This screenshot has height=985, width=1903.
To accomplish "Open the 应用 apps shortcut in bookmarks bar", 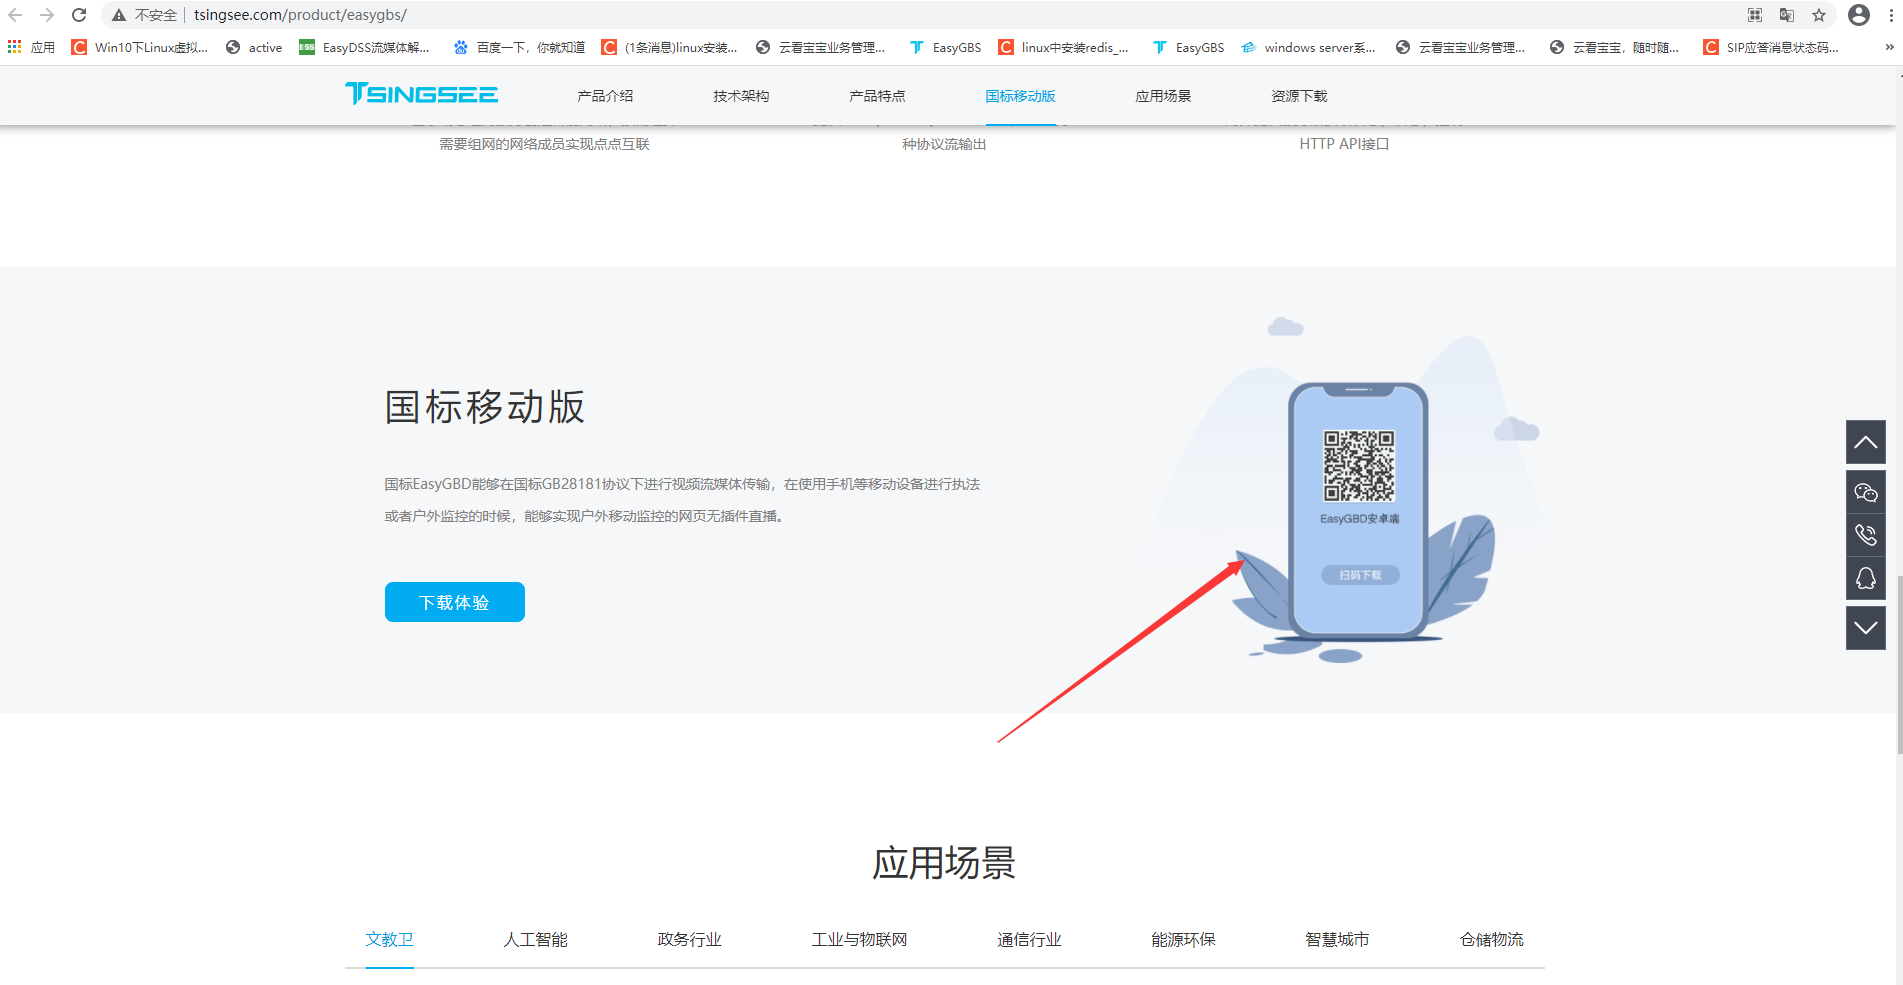I will coord(31,47).
